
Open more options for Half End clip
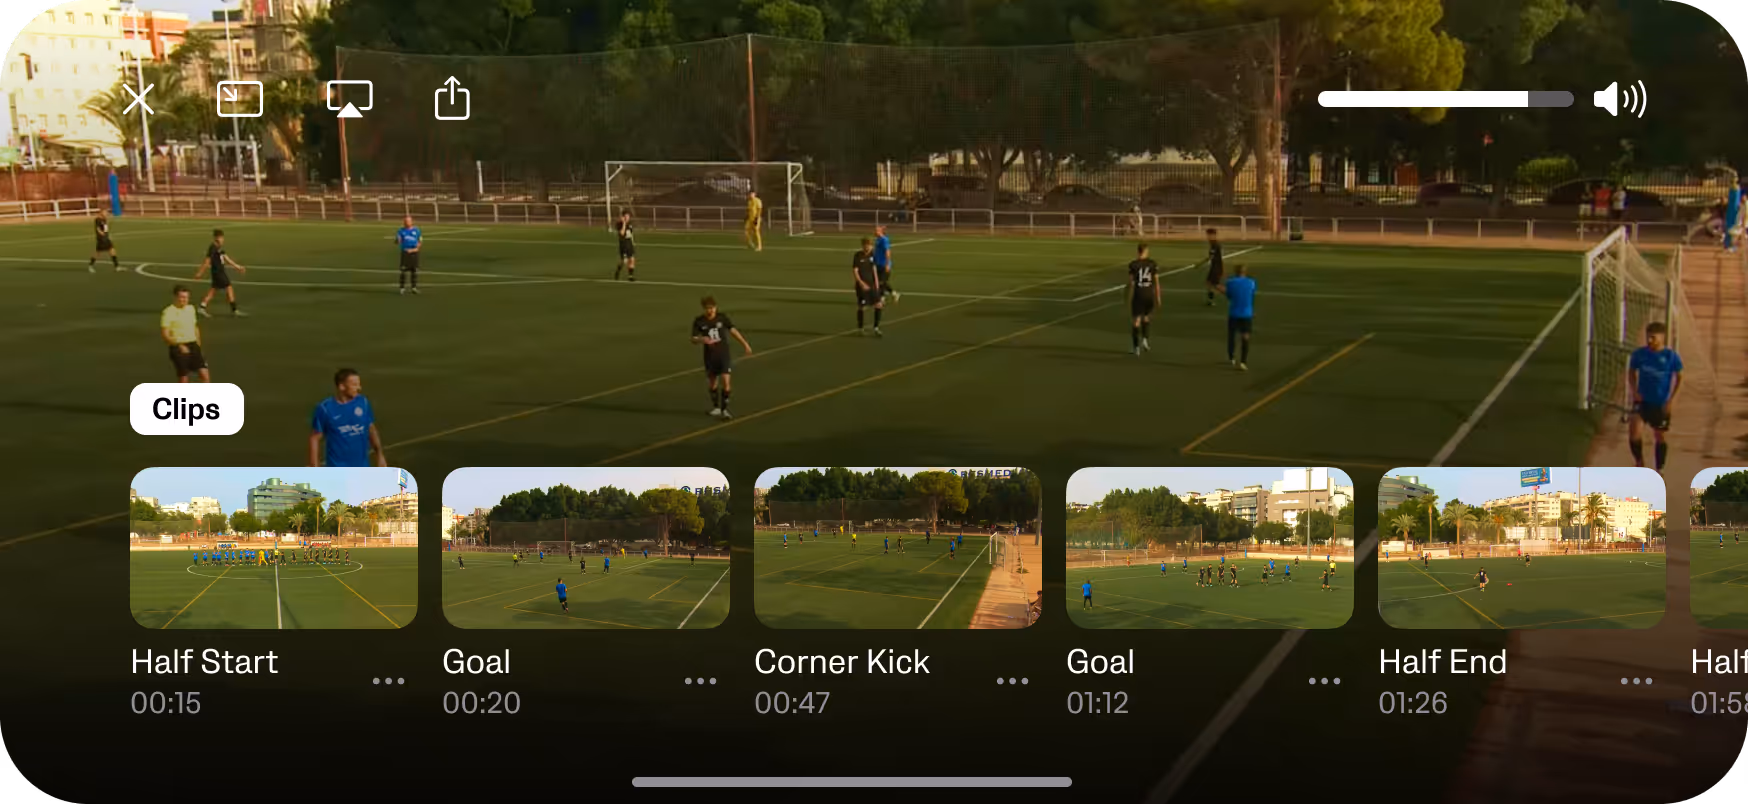[x=1637, y=681]
